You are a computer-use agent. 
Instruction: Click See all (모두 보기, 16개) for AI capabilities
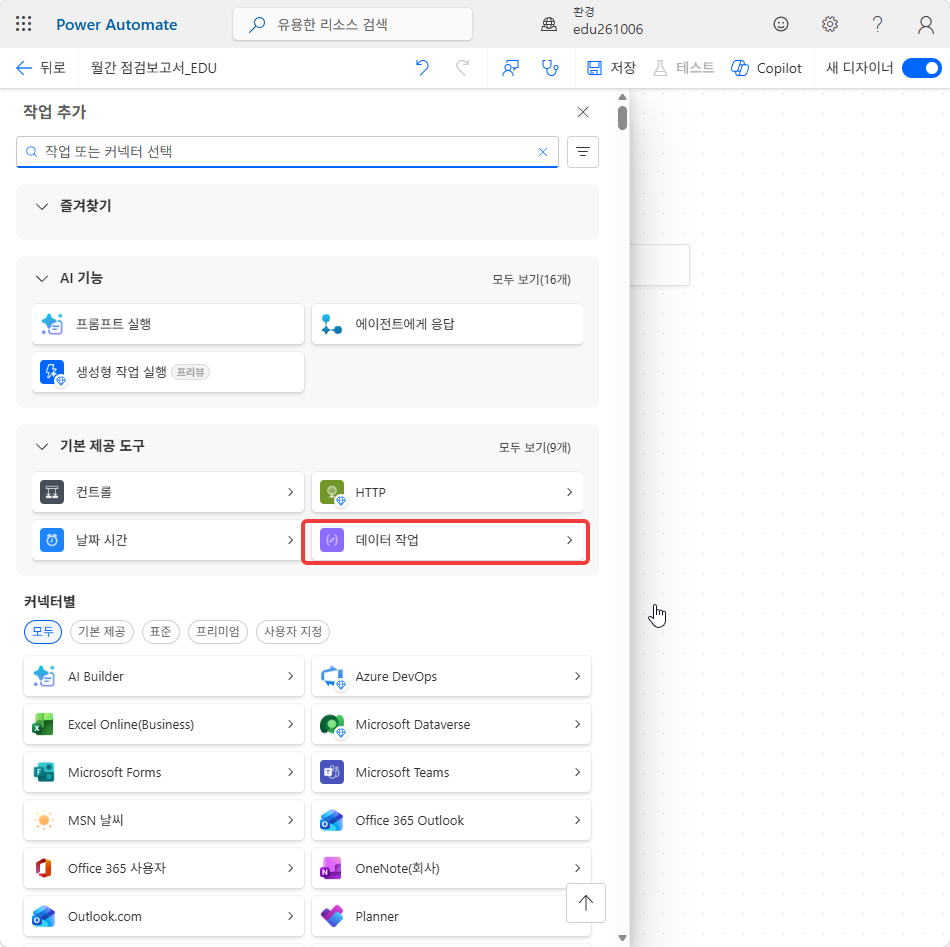tap(531, 280)
